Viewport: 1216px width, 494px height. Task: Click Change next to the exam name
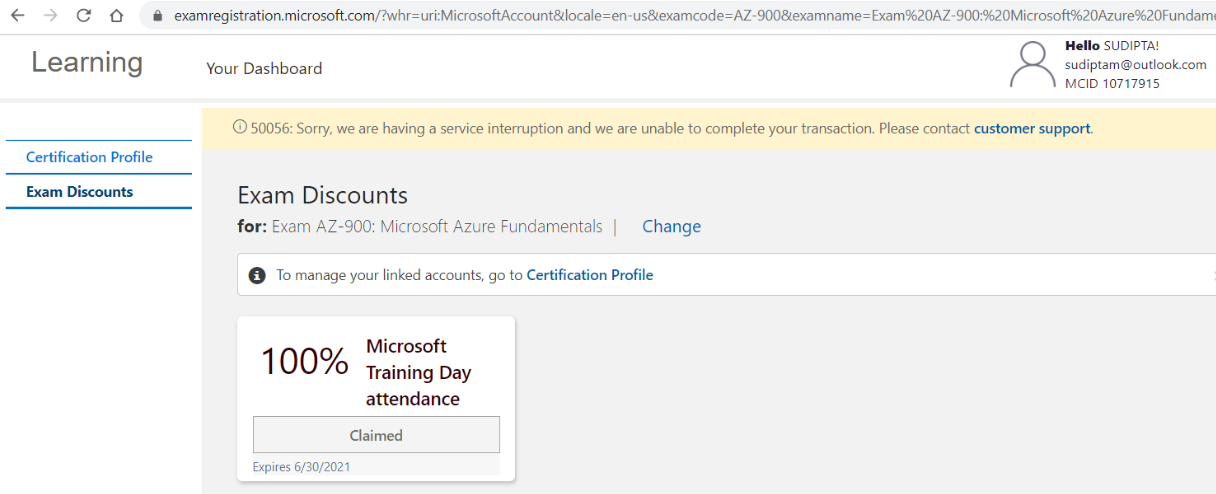[x=671, y=226]
